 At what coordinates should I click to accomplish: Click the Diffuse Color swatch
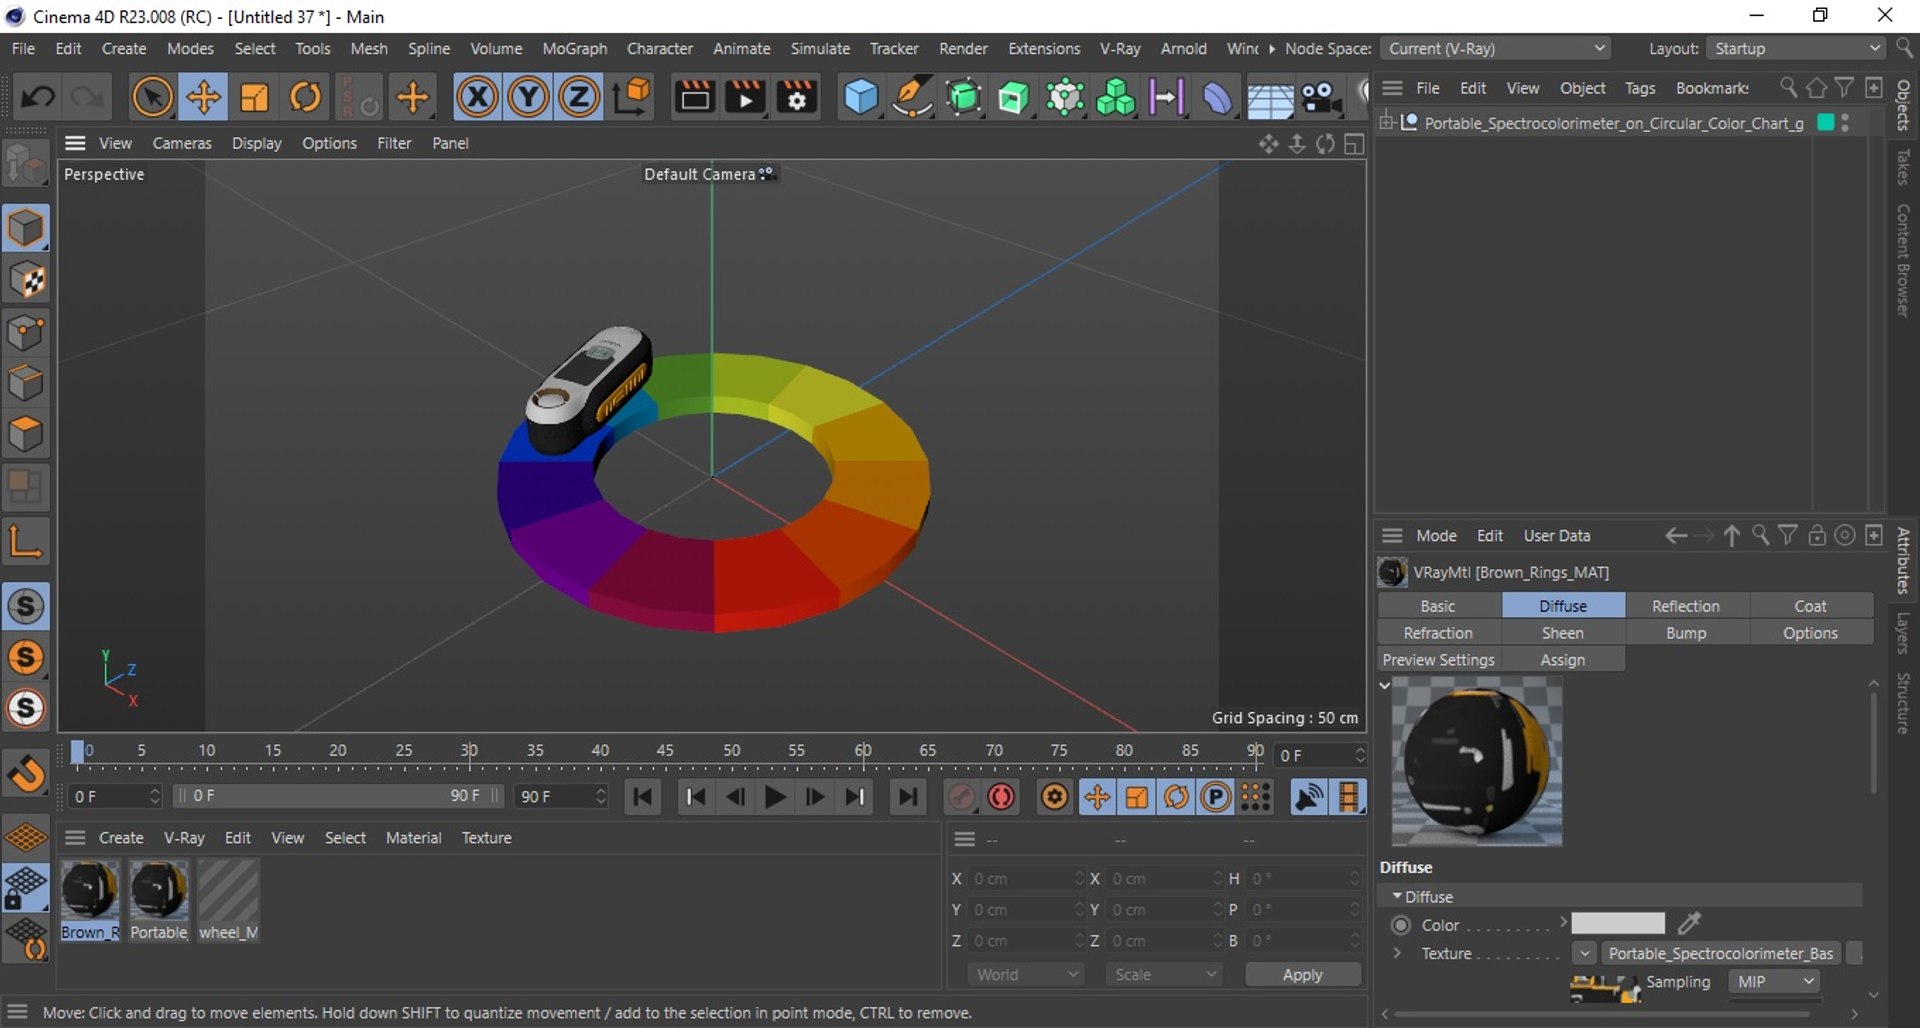point(1617,923)
